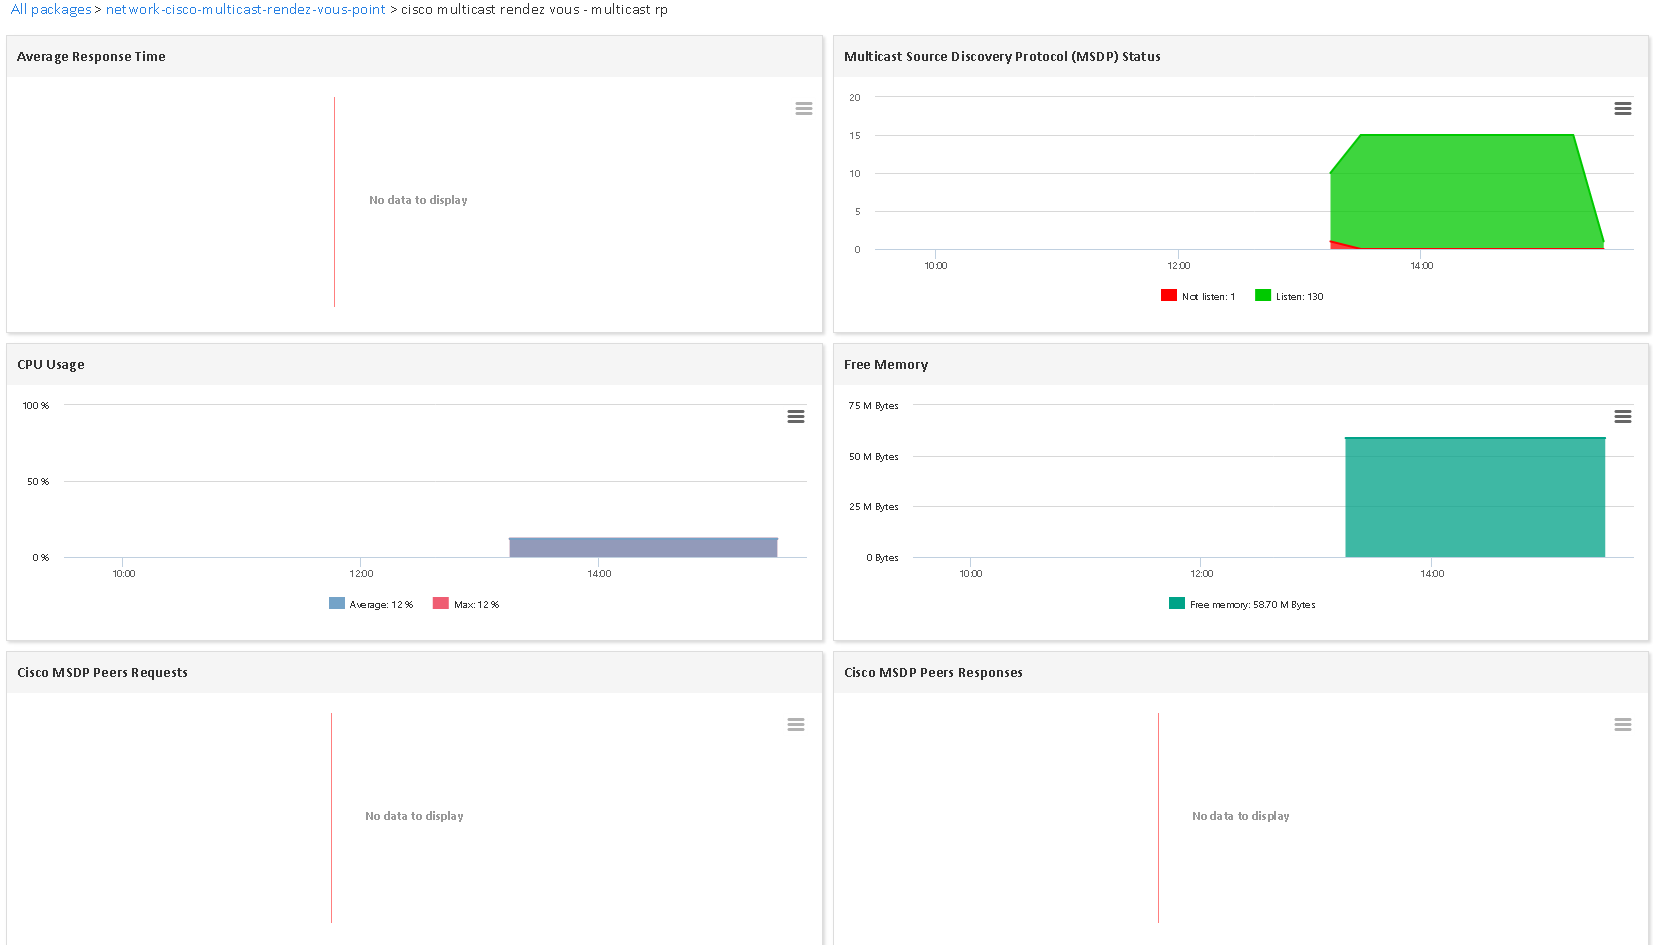The width and height of the screenshot is (1653, 945).
Task: Open options menu on Average Response Time chart
Action: coord(804,108)
